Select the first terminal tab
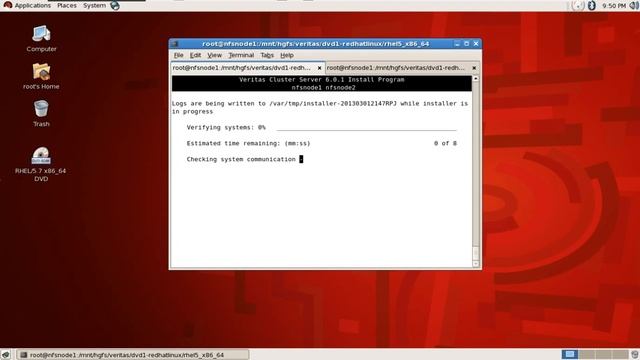 242,68
